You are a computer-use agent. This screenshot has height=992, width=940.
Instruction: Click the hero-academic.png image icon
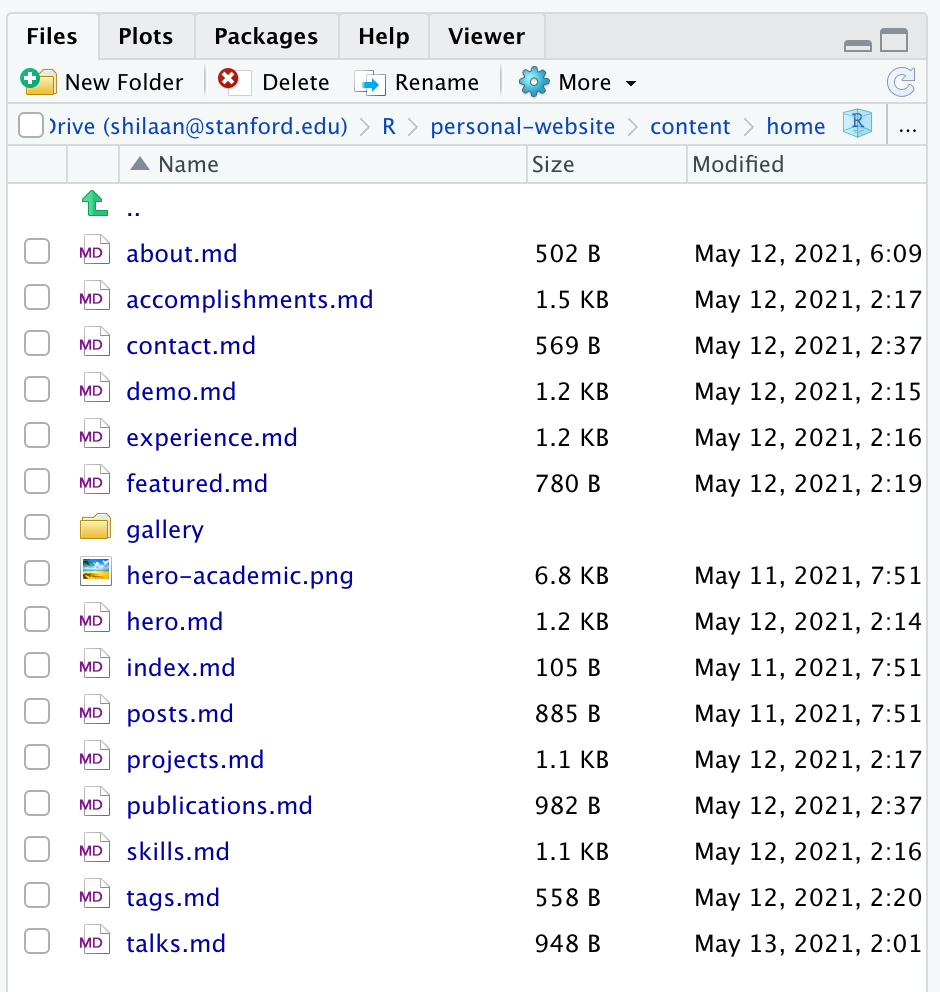point(94,575)
